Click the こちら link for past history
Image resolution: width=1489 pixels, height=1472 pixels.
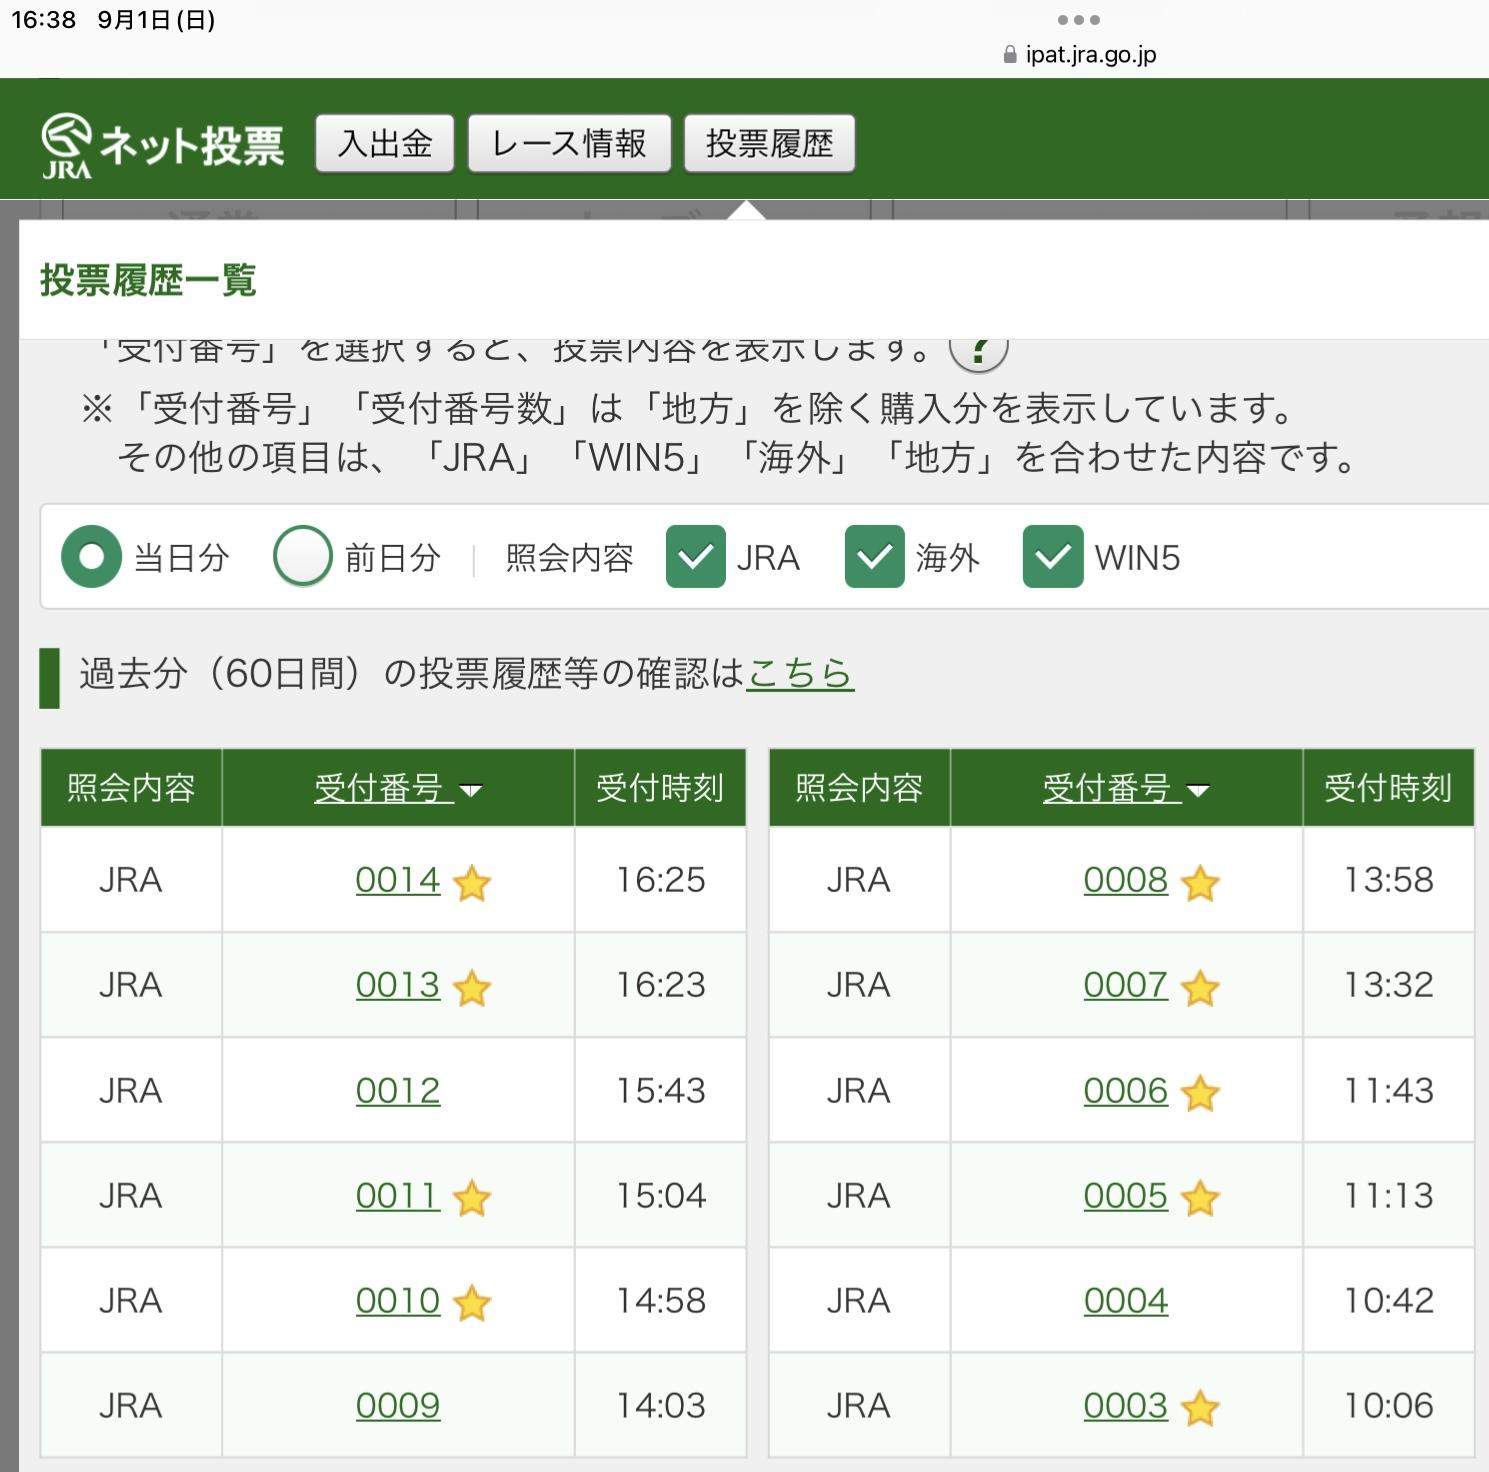pos(800,673)
